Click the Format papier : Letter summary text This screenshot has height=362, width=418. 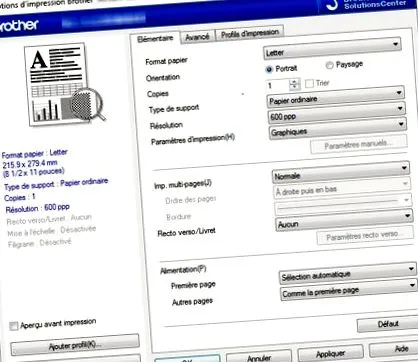pos(34,154)
